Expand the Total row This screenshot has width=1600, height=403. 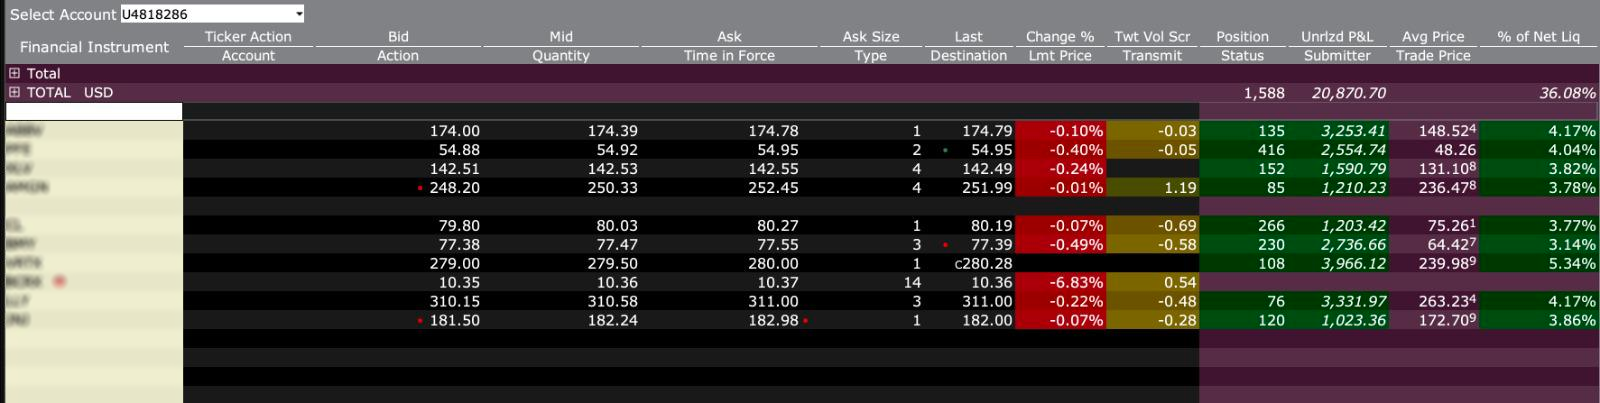14,73
